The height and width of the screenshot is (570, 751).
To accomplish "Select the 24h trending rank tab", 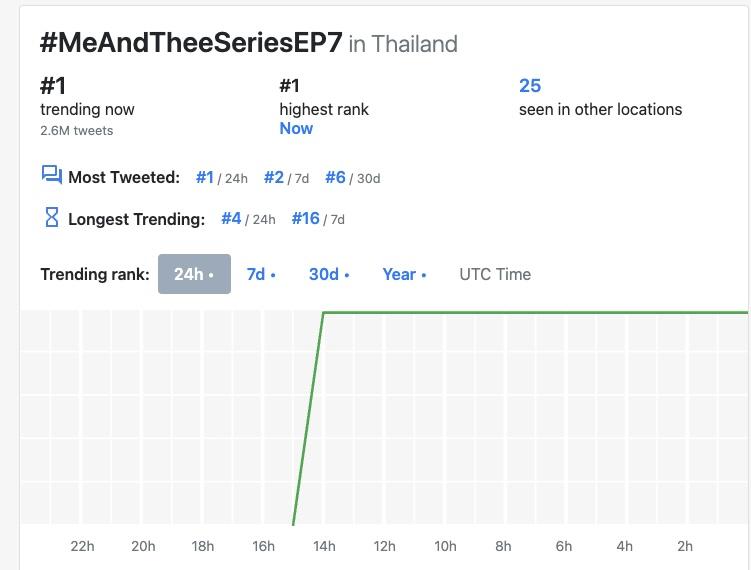I will click(x=194, y=274).
